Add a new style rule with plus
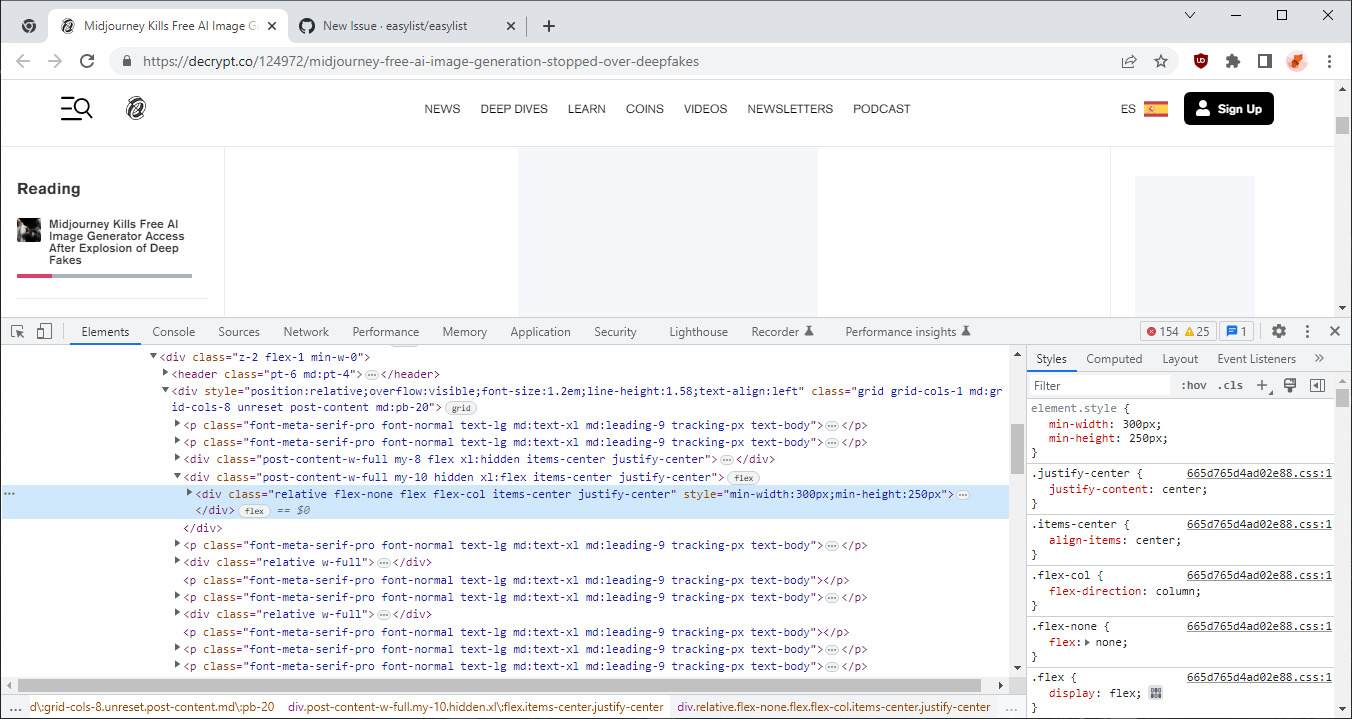1352x719 pixels. (x=1262, y=385)
